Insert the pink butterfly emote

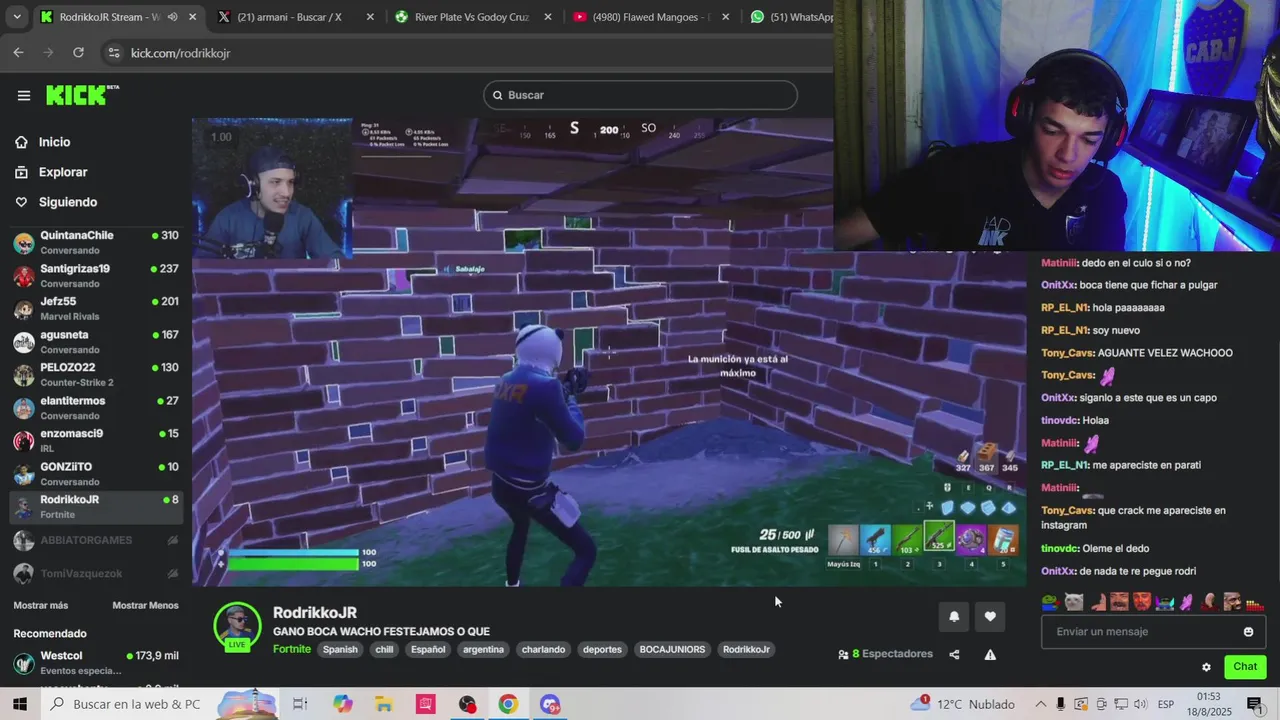[x=1186, y=602]
